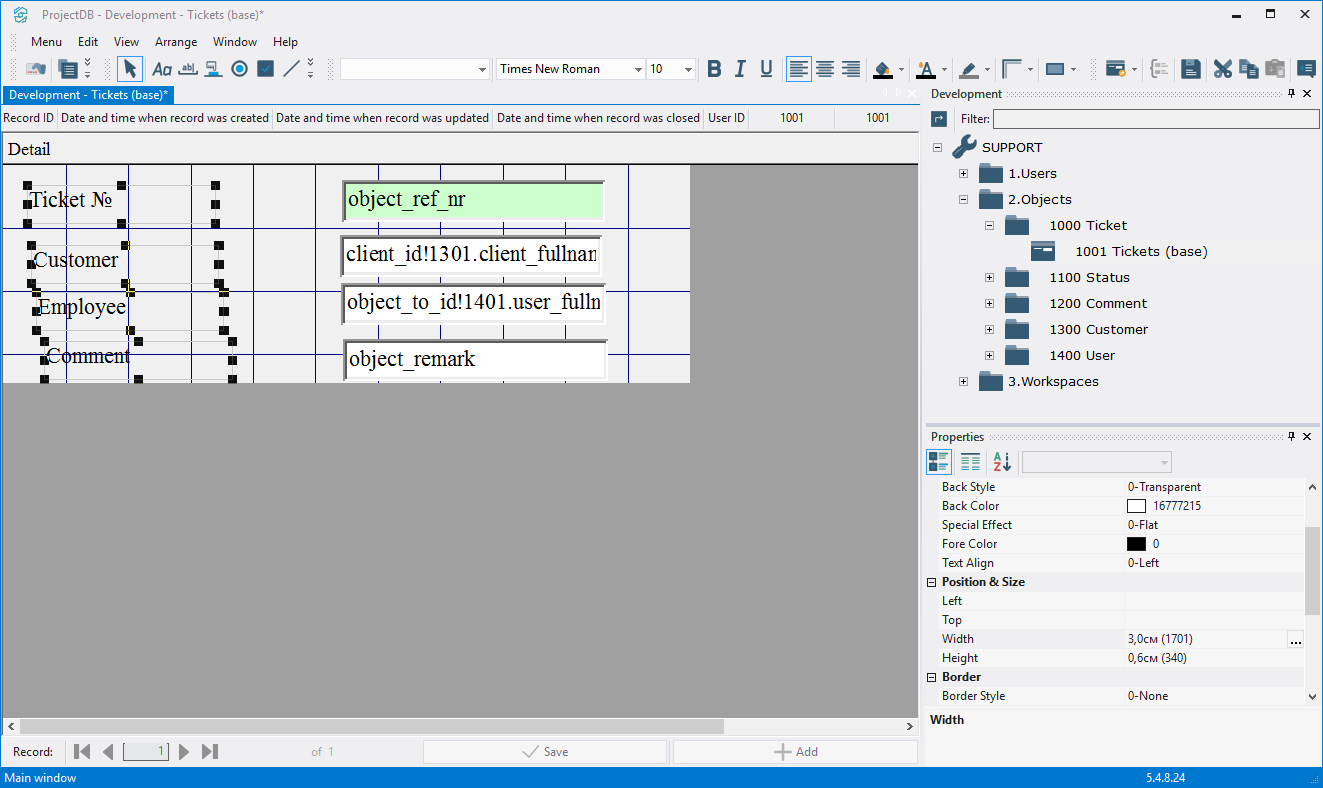The height and width of the screenshot is (788, 1323).
Task: Collapse the Position & Size section
Action: coord(932,582)
